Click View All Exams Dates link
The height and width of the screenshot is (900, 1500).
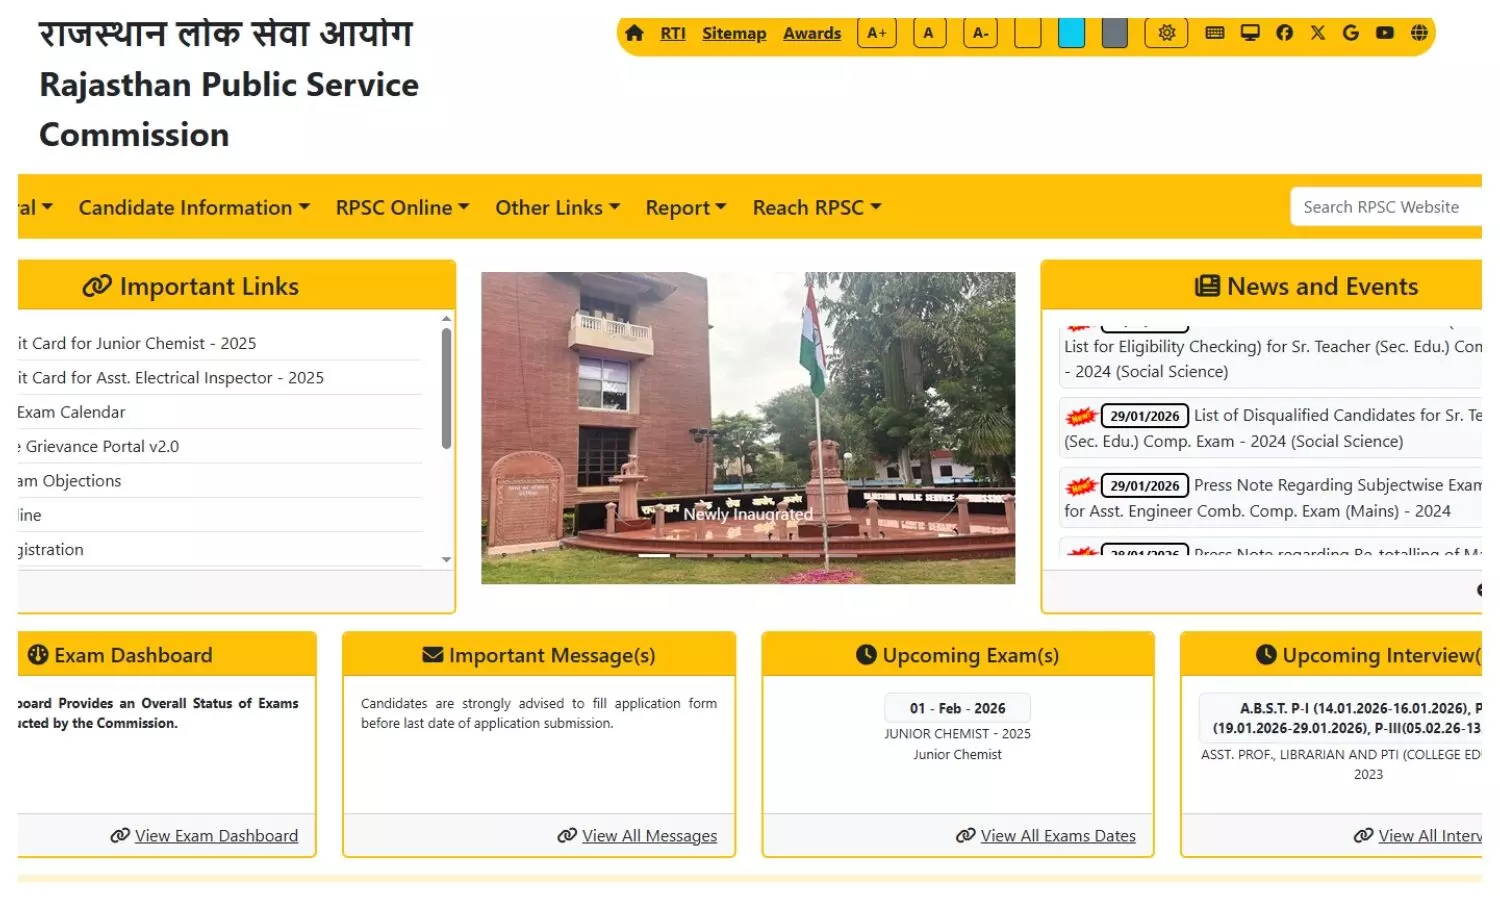[1057, 836]
